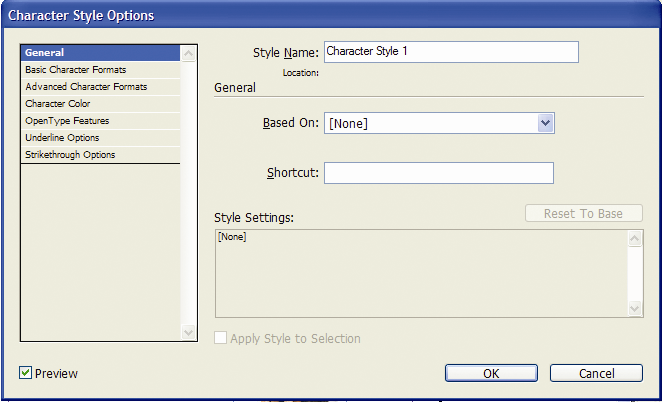
Task: Click category list scroll up arrow
Action: tap(188, 54)
